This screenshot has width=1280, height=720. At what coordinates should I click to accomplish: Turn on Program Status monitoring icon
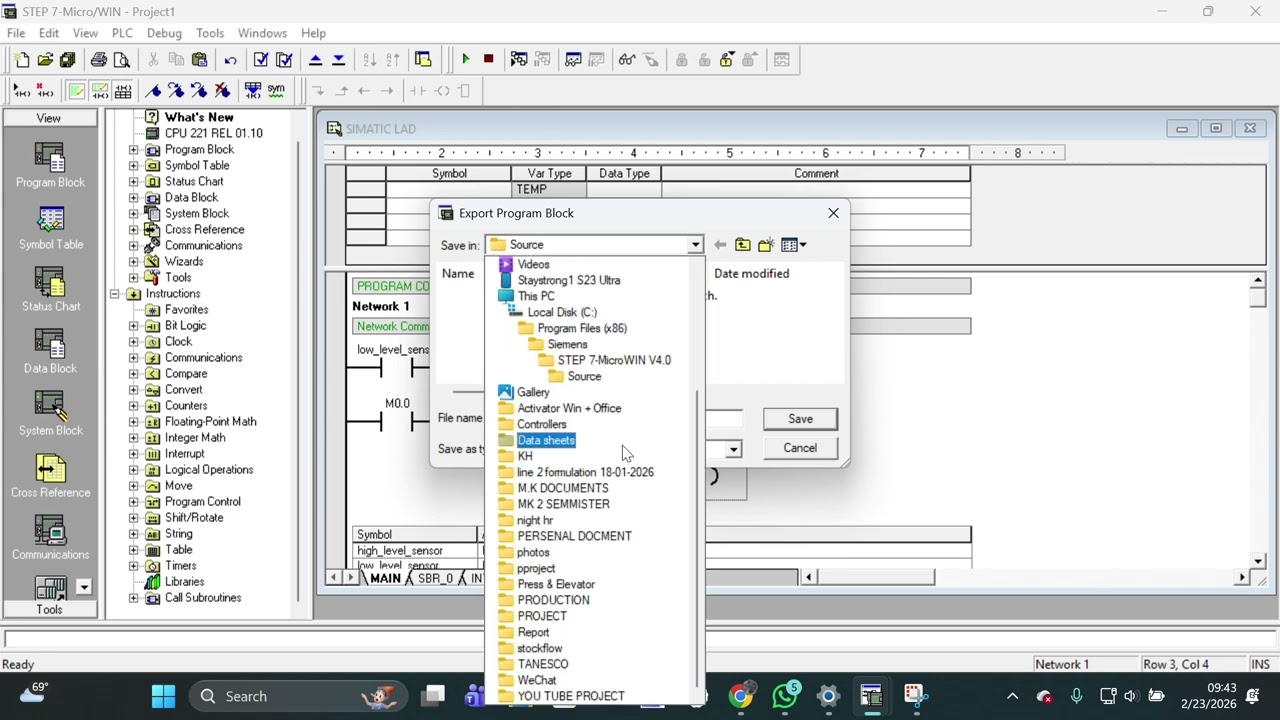[519, 60]
